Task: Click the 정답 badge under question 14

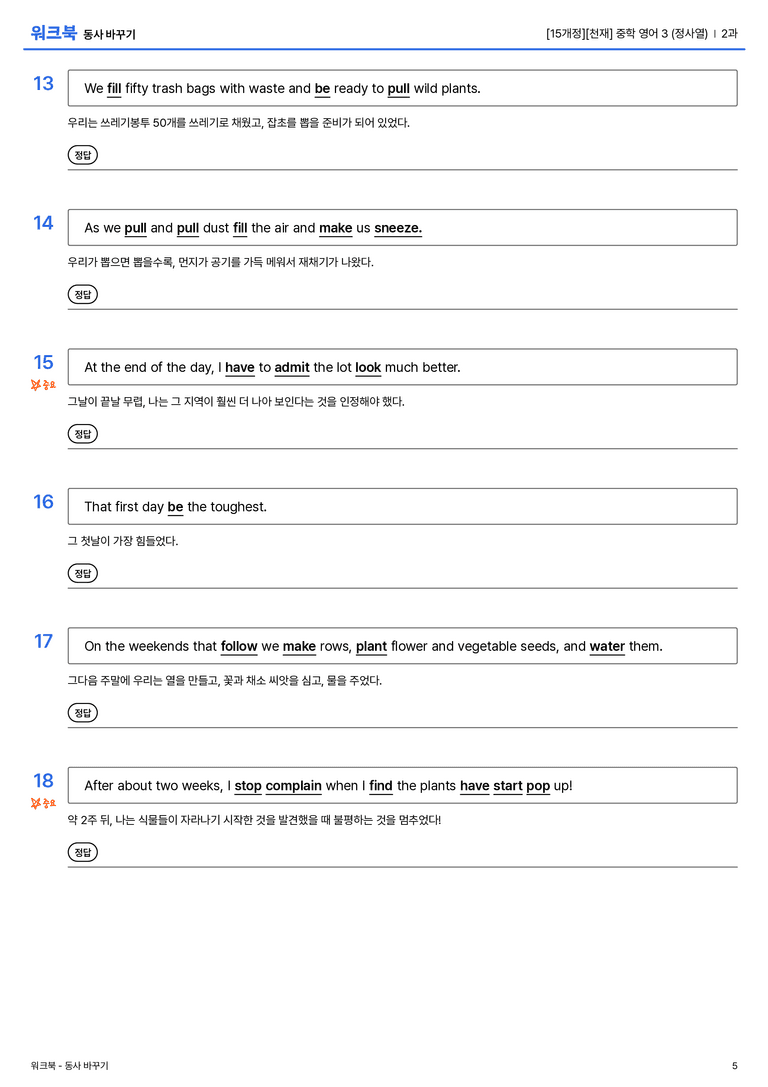Action: pos(82,295)
